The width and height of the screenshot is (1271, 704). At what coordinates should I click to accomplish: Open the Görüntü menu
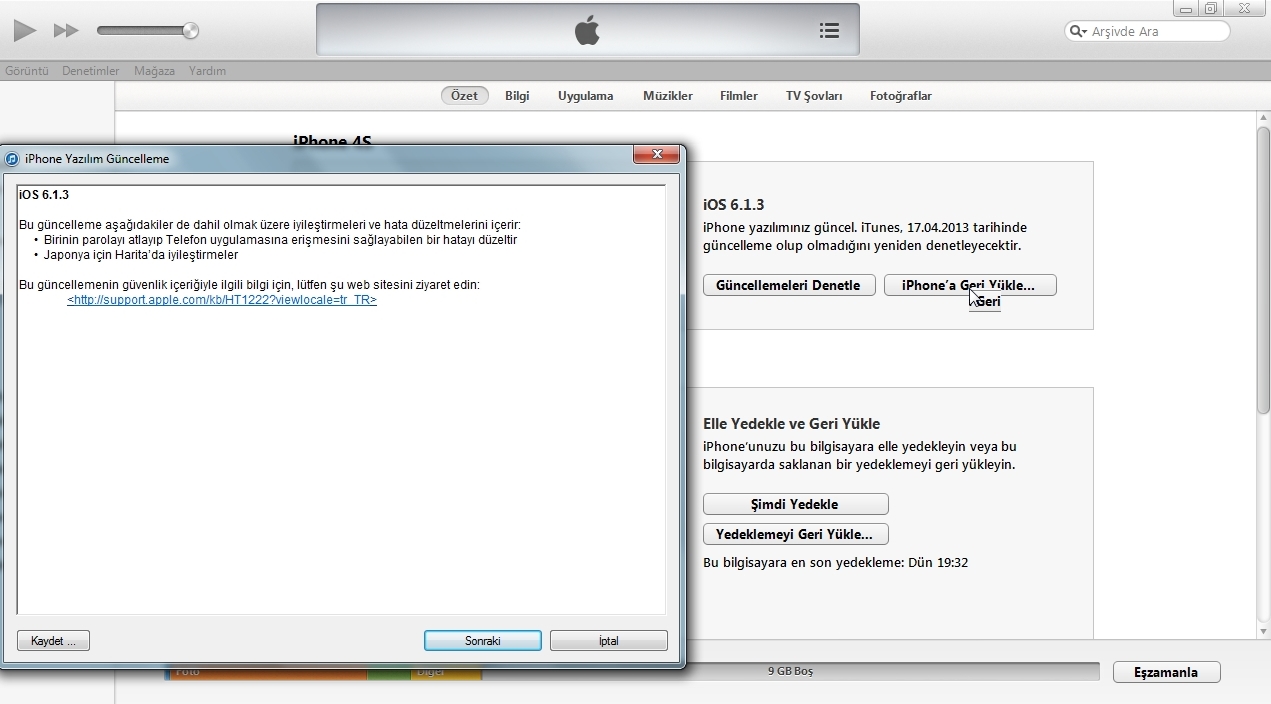27,71
